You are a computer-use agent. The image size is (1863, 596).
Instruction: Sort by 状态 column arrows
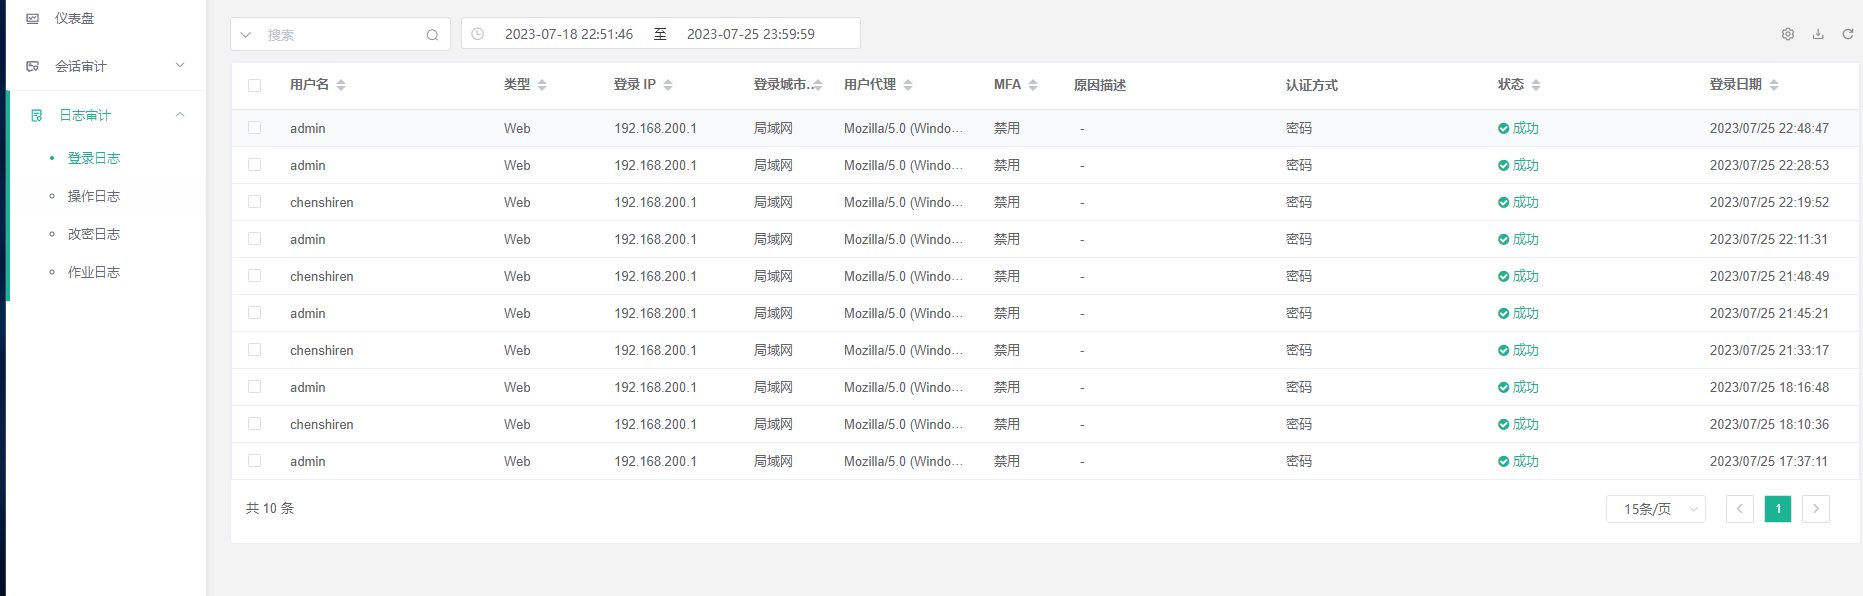tap(1536, 85)
